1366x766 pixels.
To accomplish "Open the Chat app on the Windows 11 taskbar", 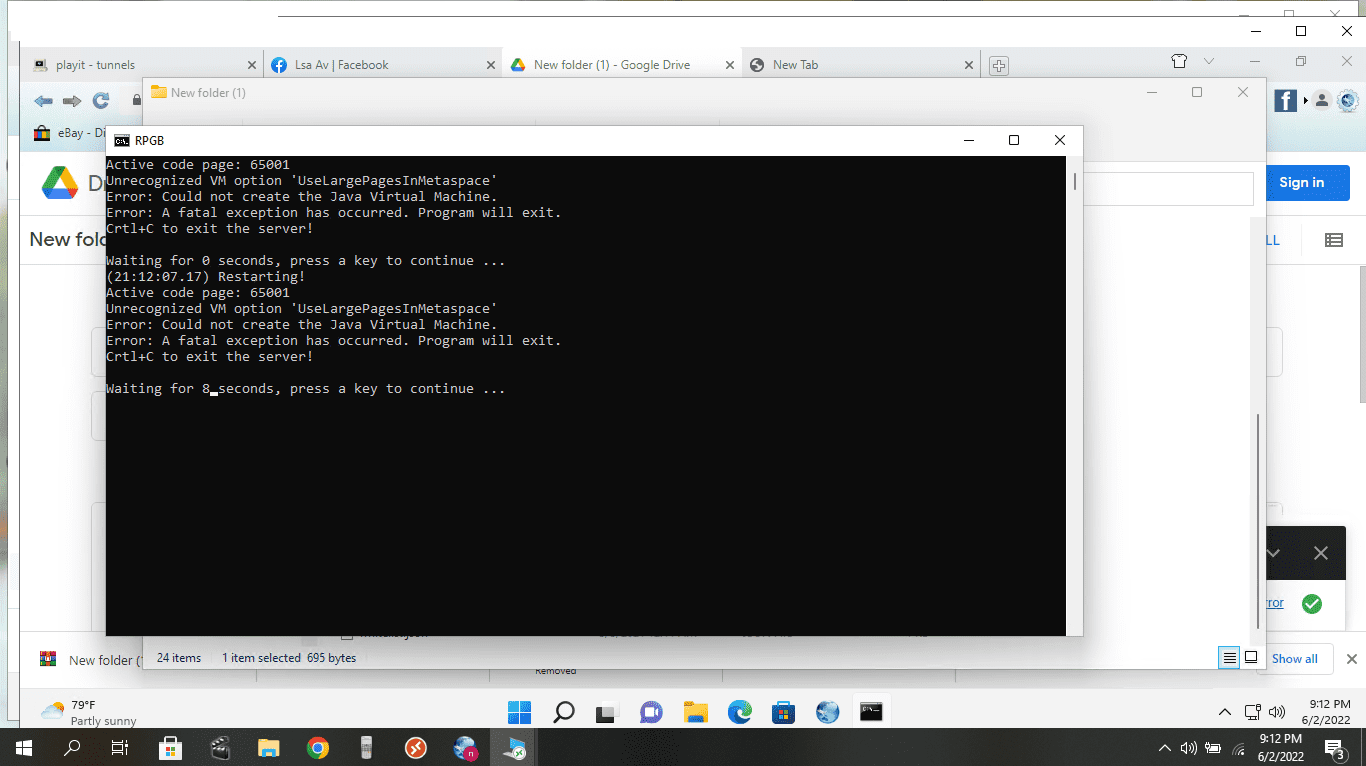I will click(651, 712).
